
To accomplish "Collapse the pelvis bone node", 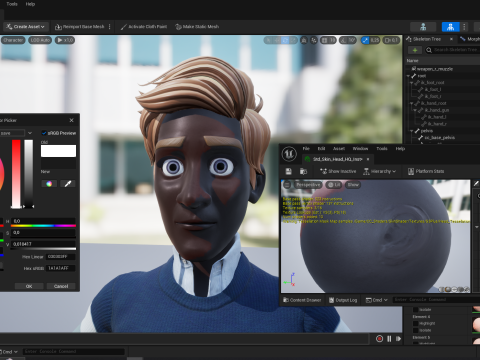I will [412, 131].
